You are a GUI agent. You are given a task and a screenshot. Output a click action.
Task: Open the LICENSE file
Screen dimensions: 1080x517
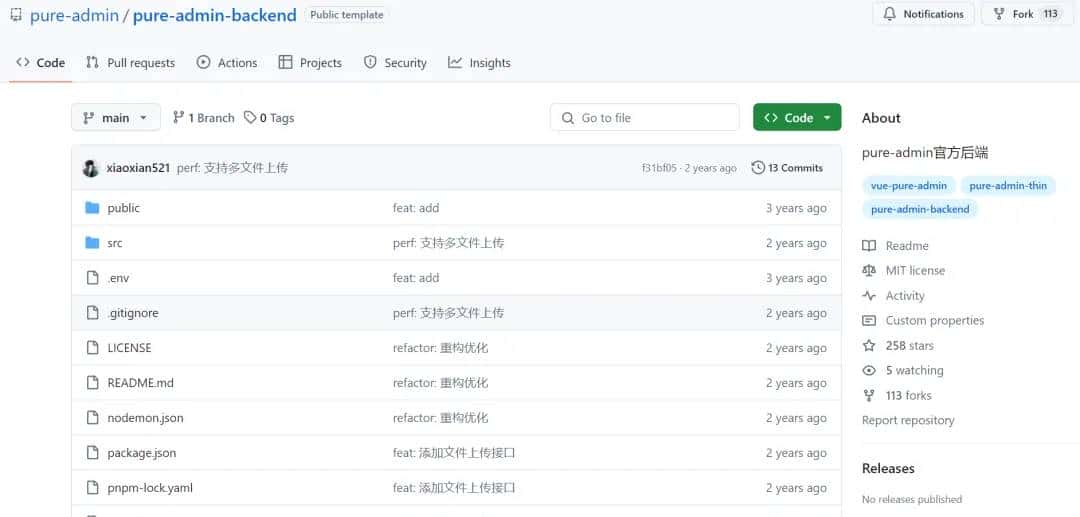pyautogui.click(x=129, y=348)
